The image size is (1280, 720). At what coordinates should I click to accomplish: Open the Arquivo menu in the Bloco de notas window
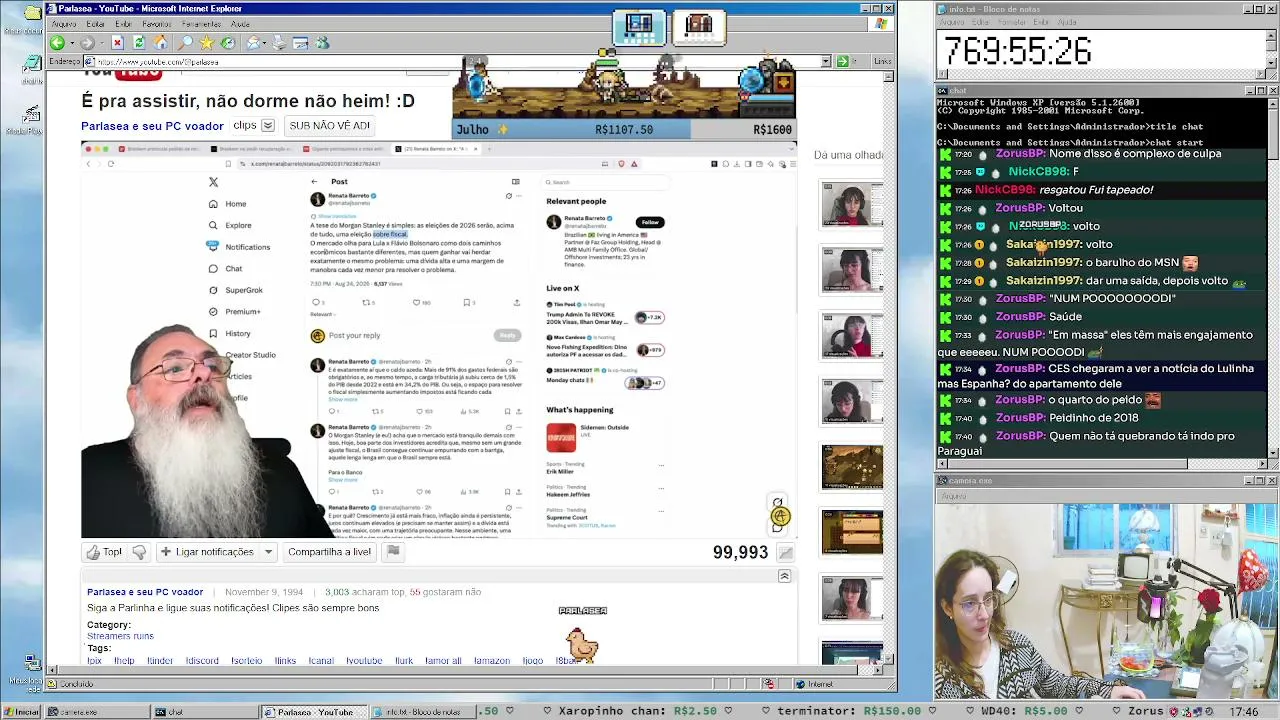pyautogui.click(x=951, y=22)
